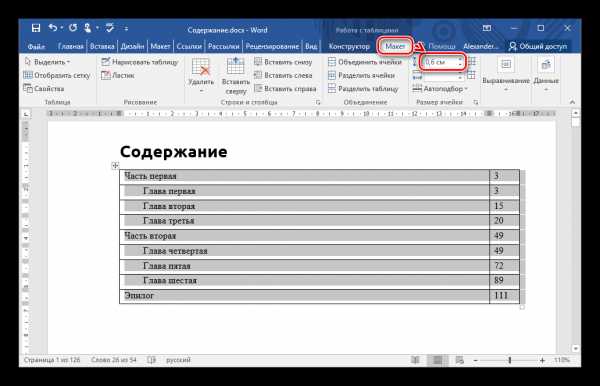Expand the AutoFit dropdown (Автоподбор)

coord(440,89)
